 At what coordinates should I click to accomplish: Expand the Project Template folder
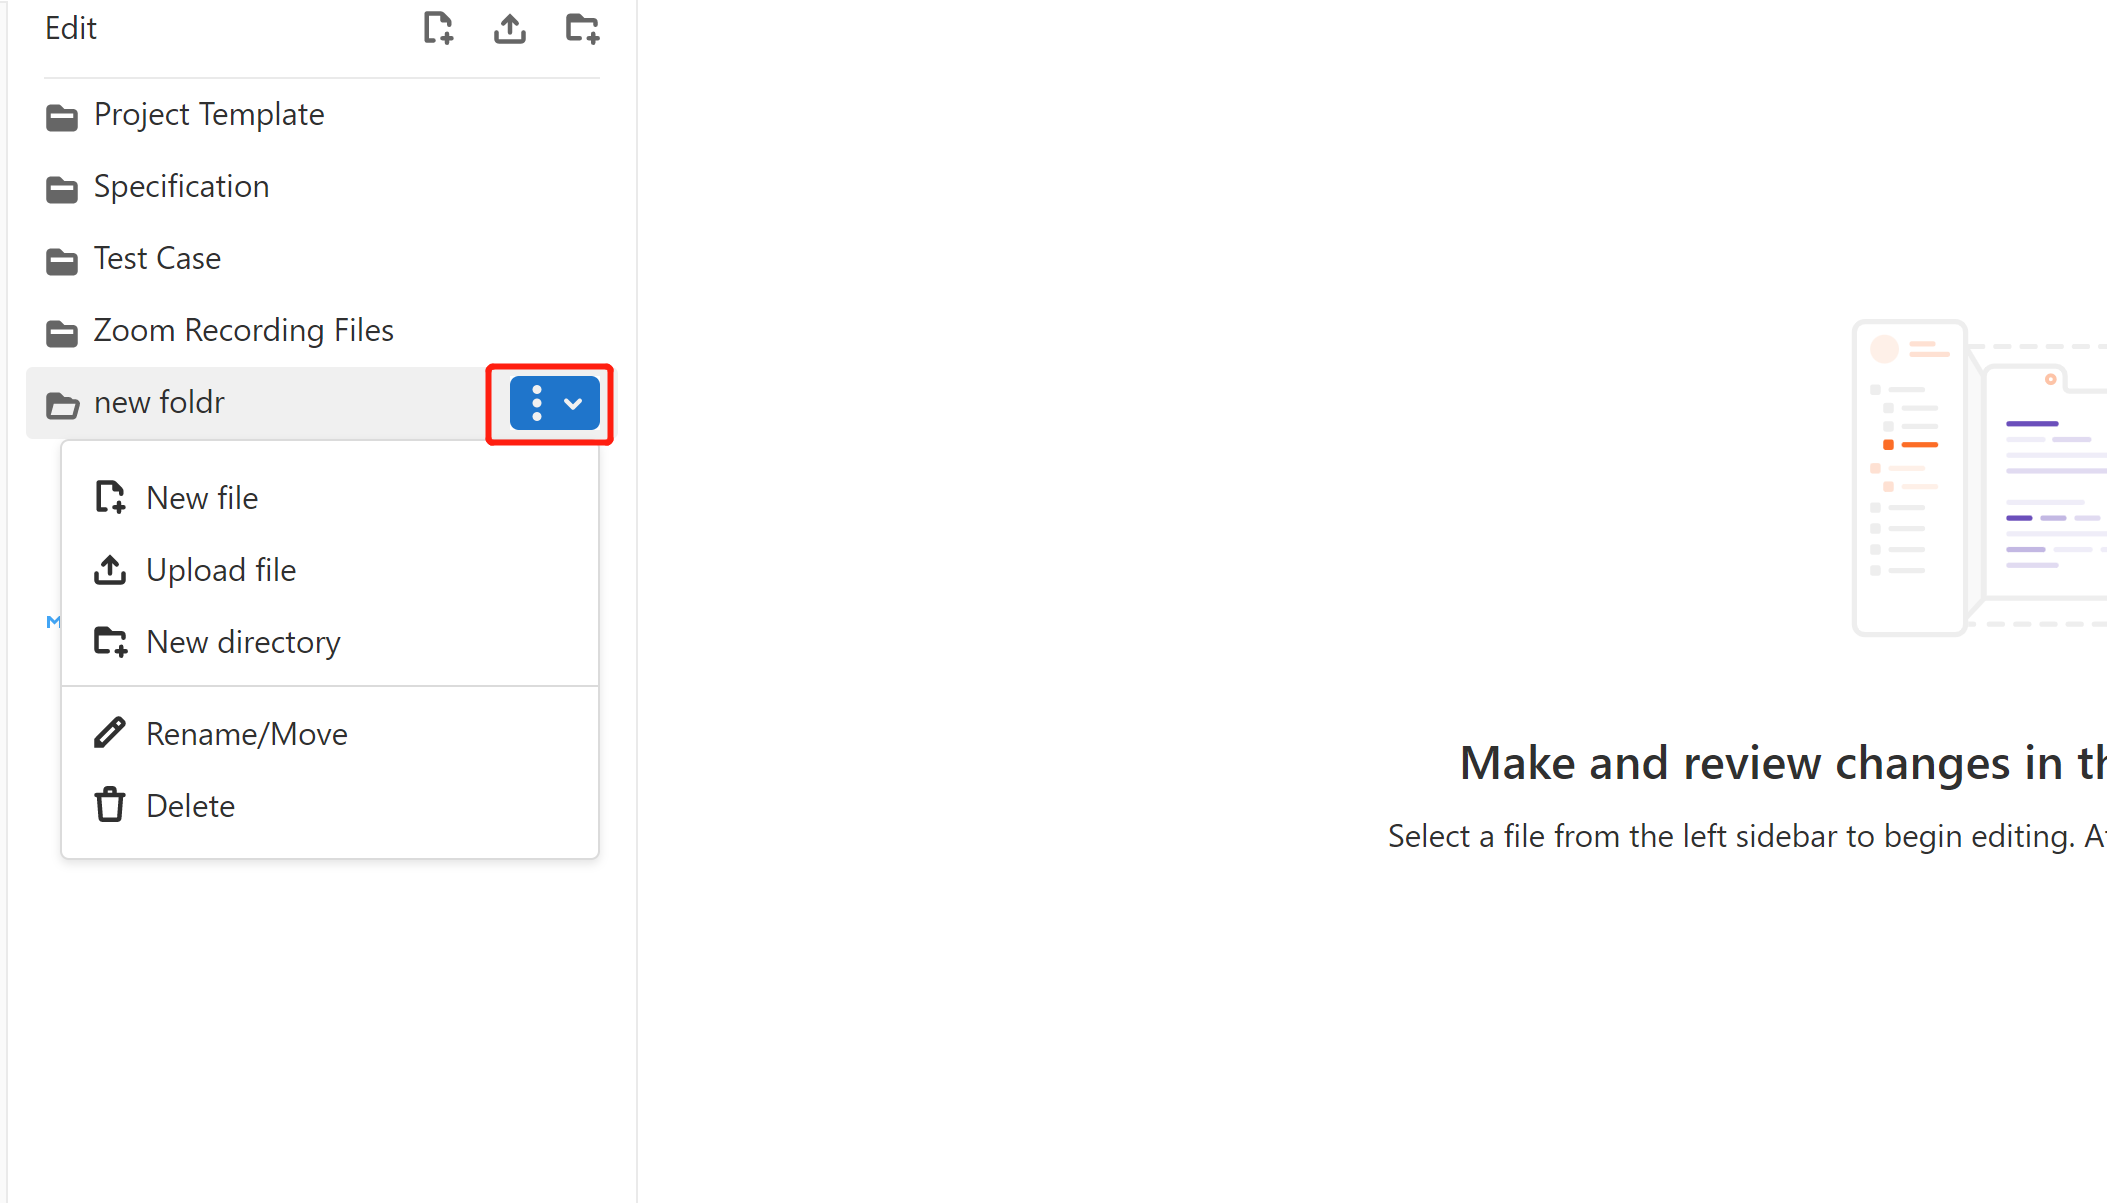(x=210, y=114)
